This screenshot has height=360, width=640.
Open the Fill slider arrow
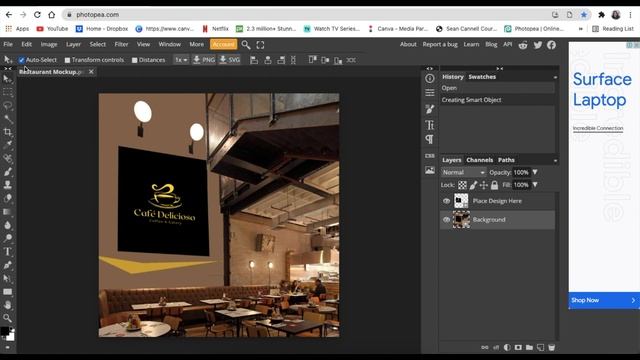(535, 185)
